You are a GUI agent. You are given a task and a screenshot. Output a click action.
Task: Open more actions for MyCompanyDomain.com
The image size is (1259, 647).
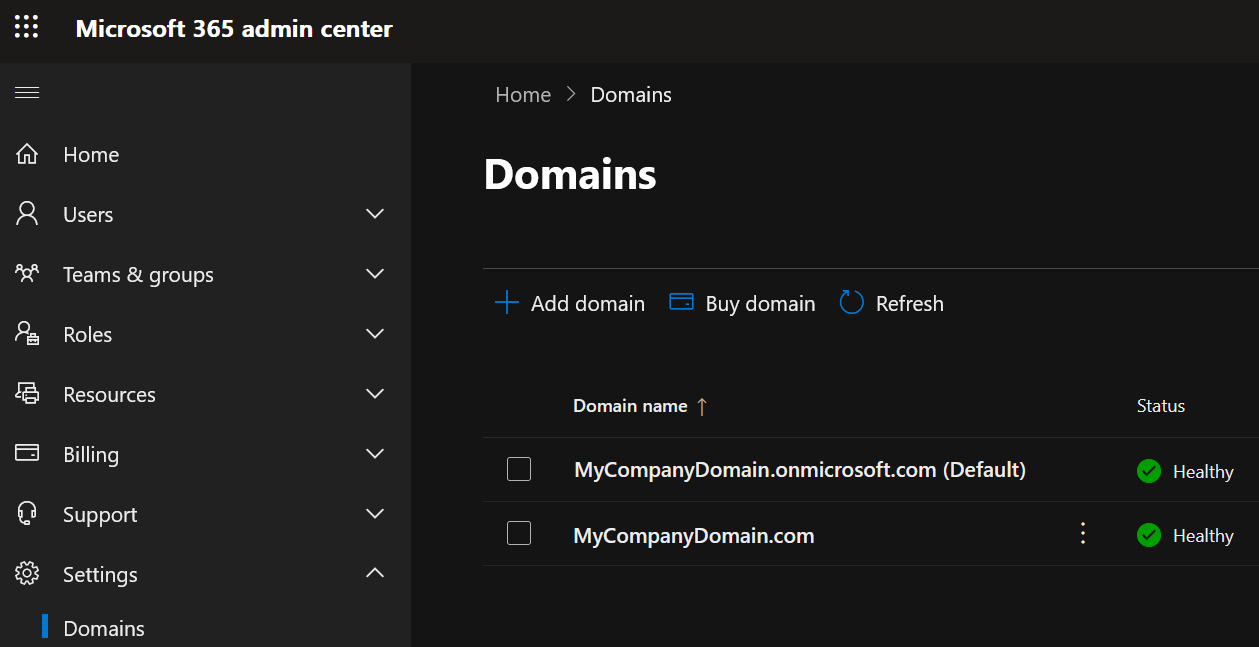(1082, 534)
